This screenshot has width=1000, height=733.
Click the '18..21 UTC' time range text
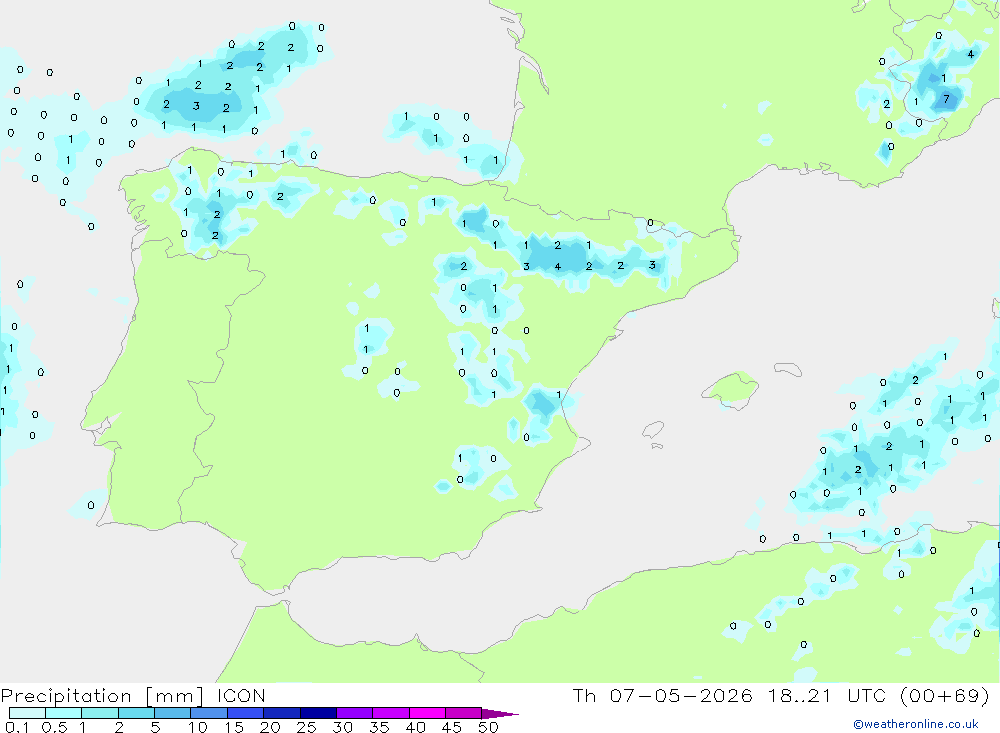point(827,695)
